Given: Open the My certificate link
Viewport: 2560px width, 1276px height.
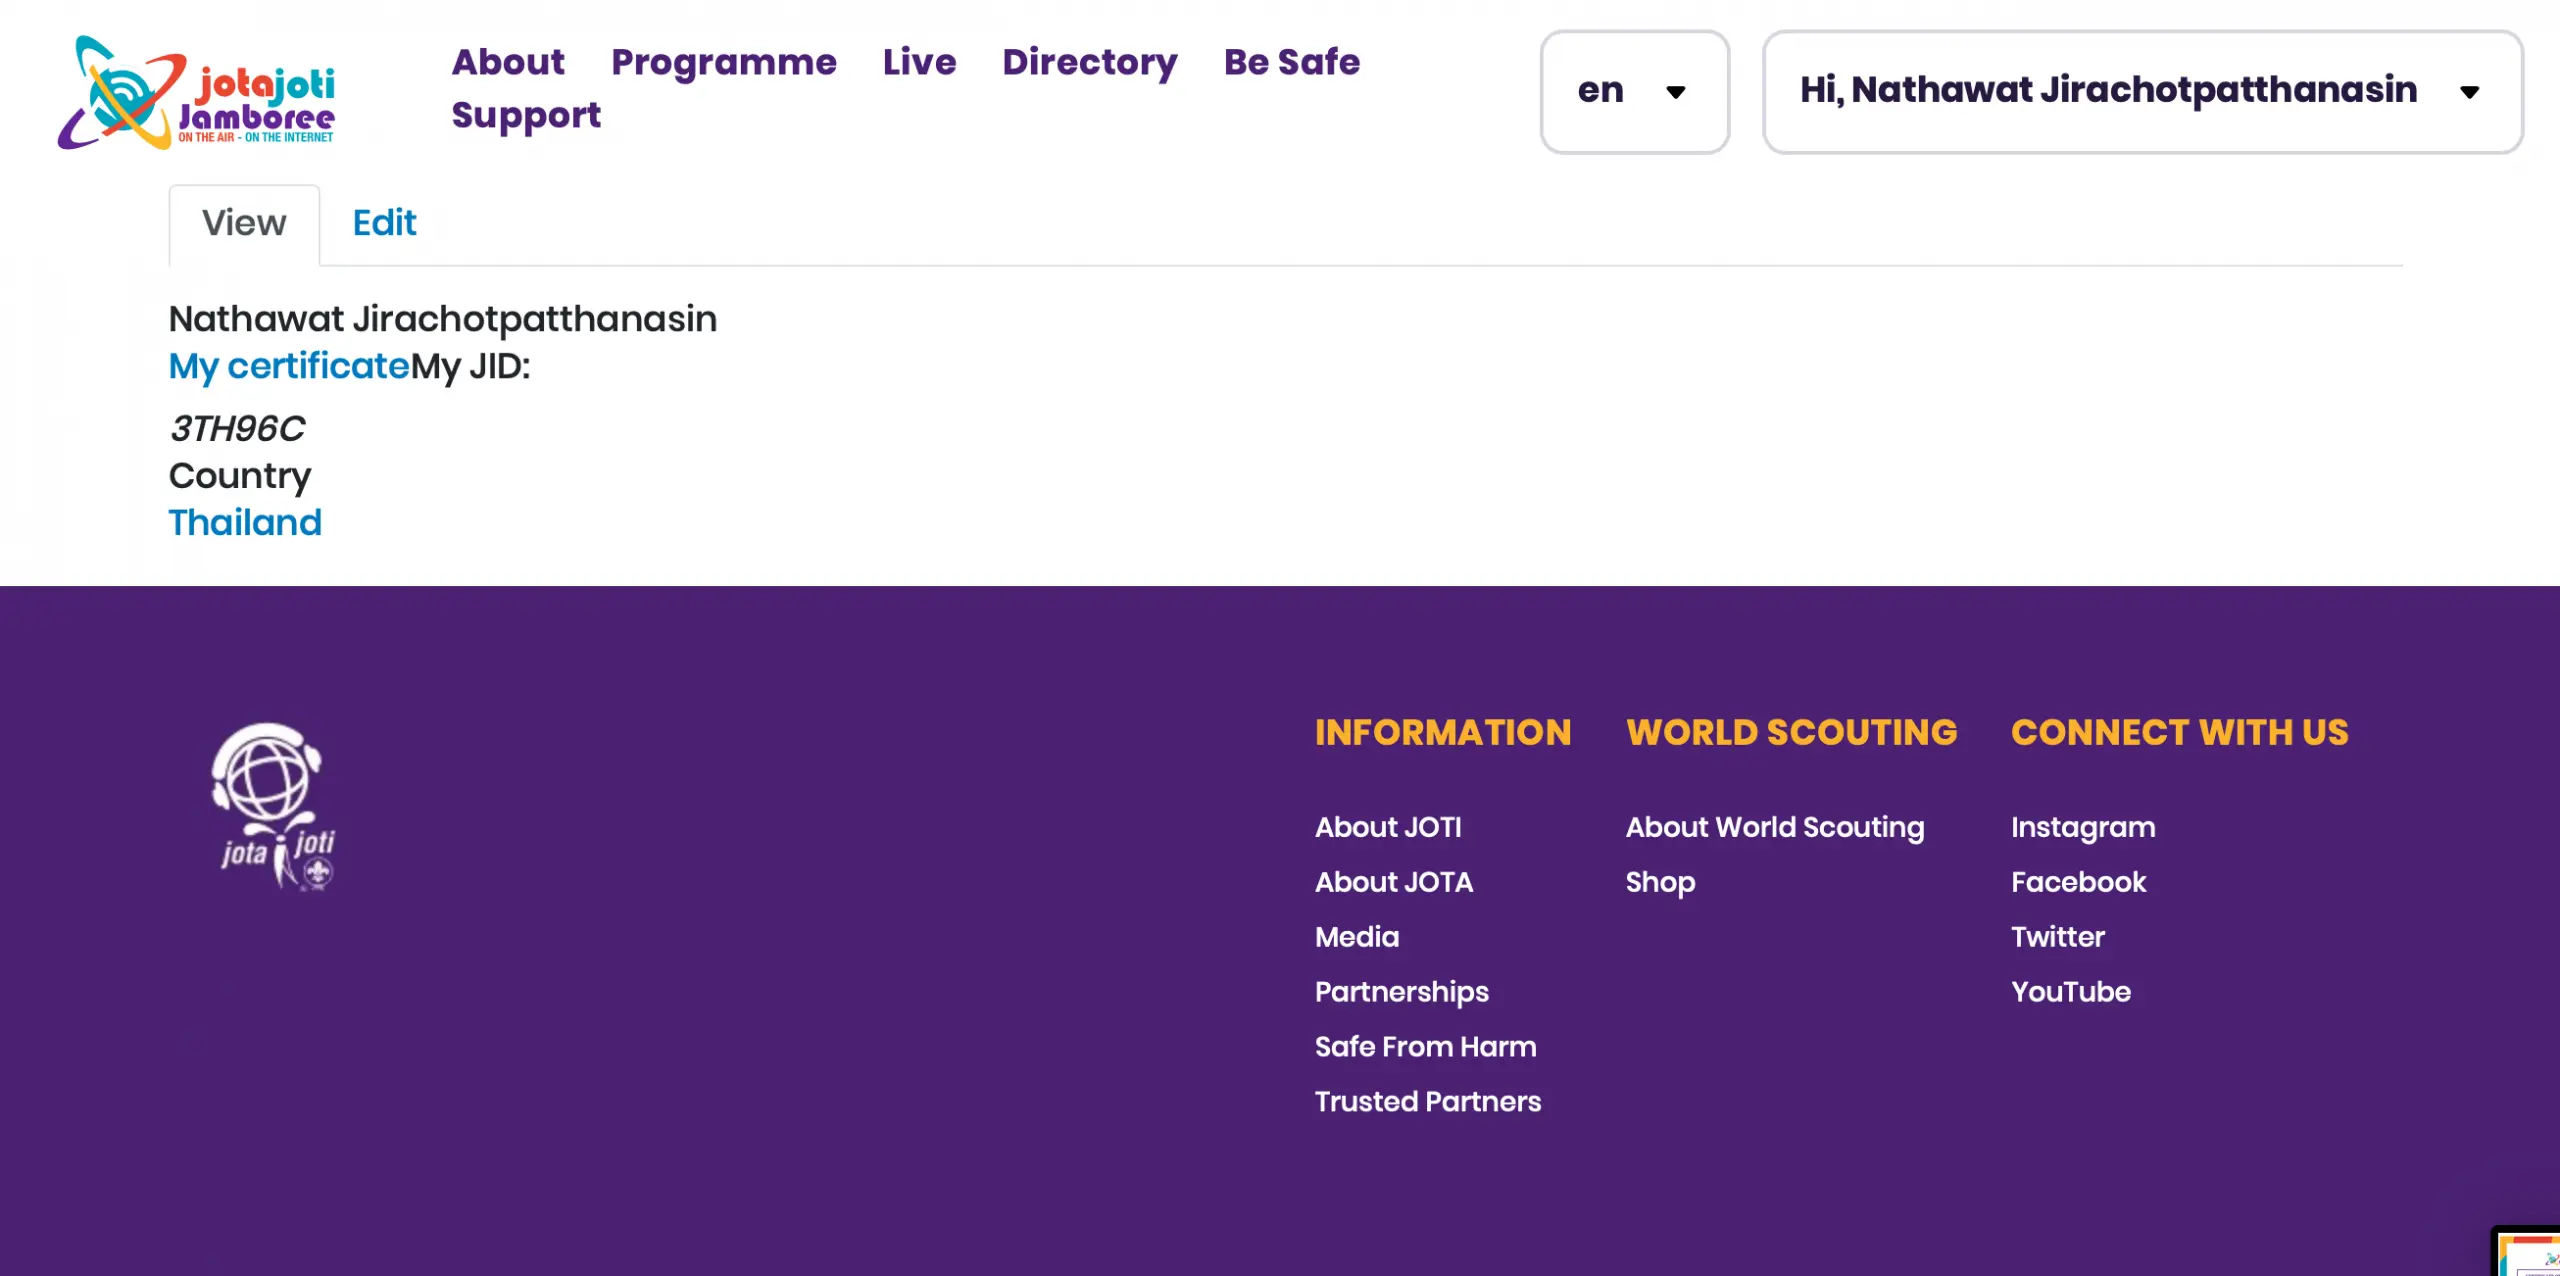Looking at the screenshot, I should 289,366.
